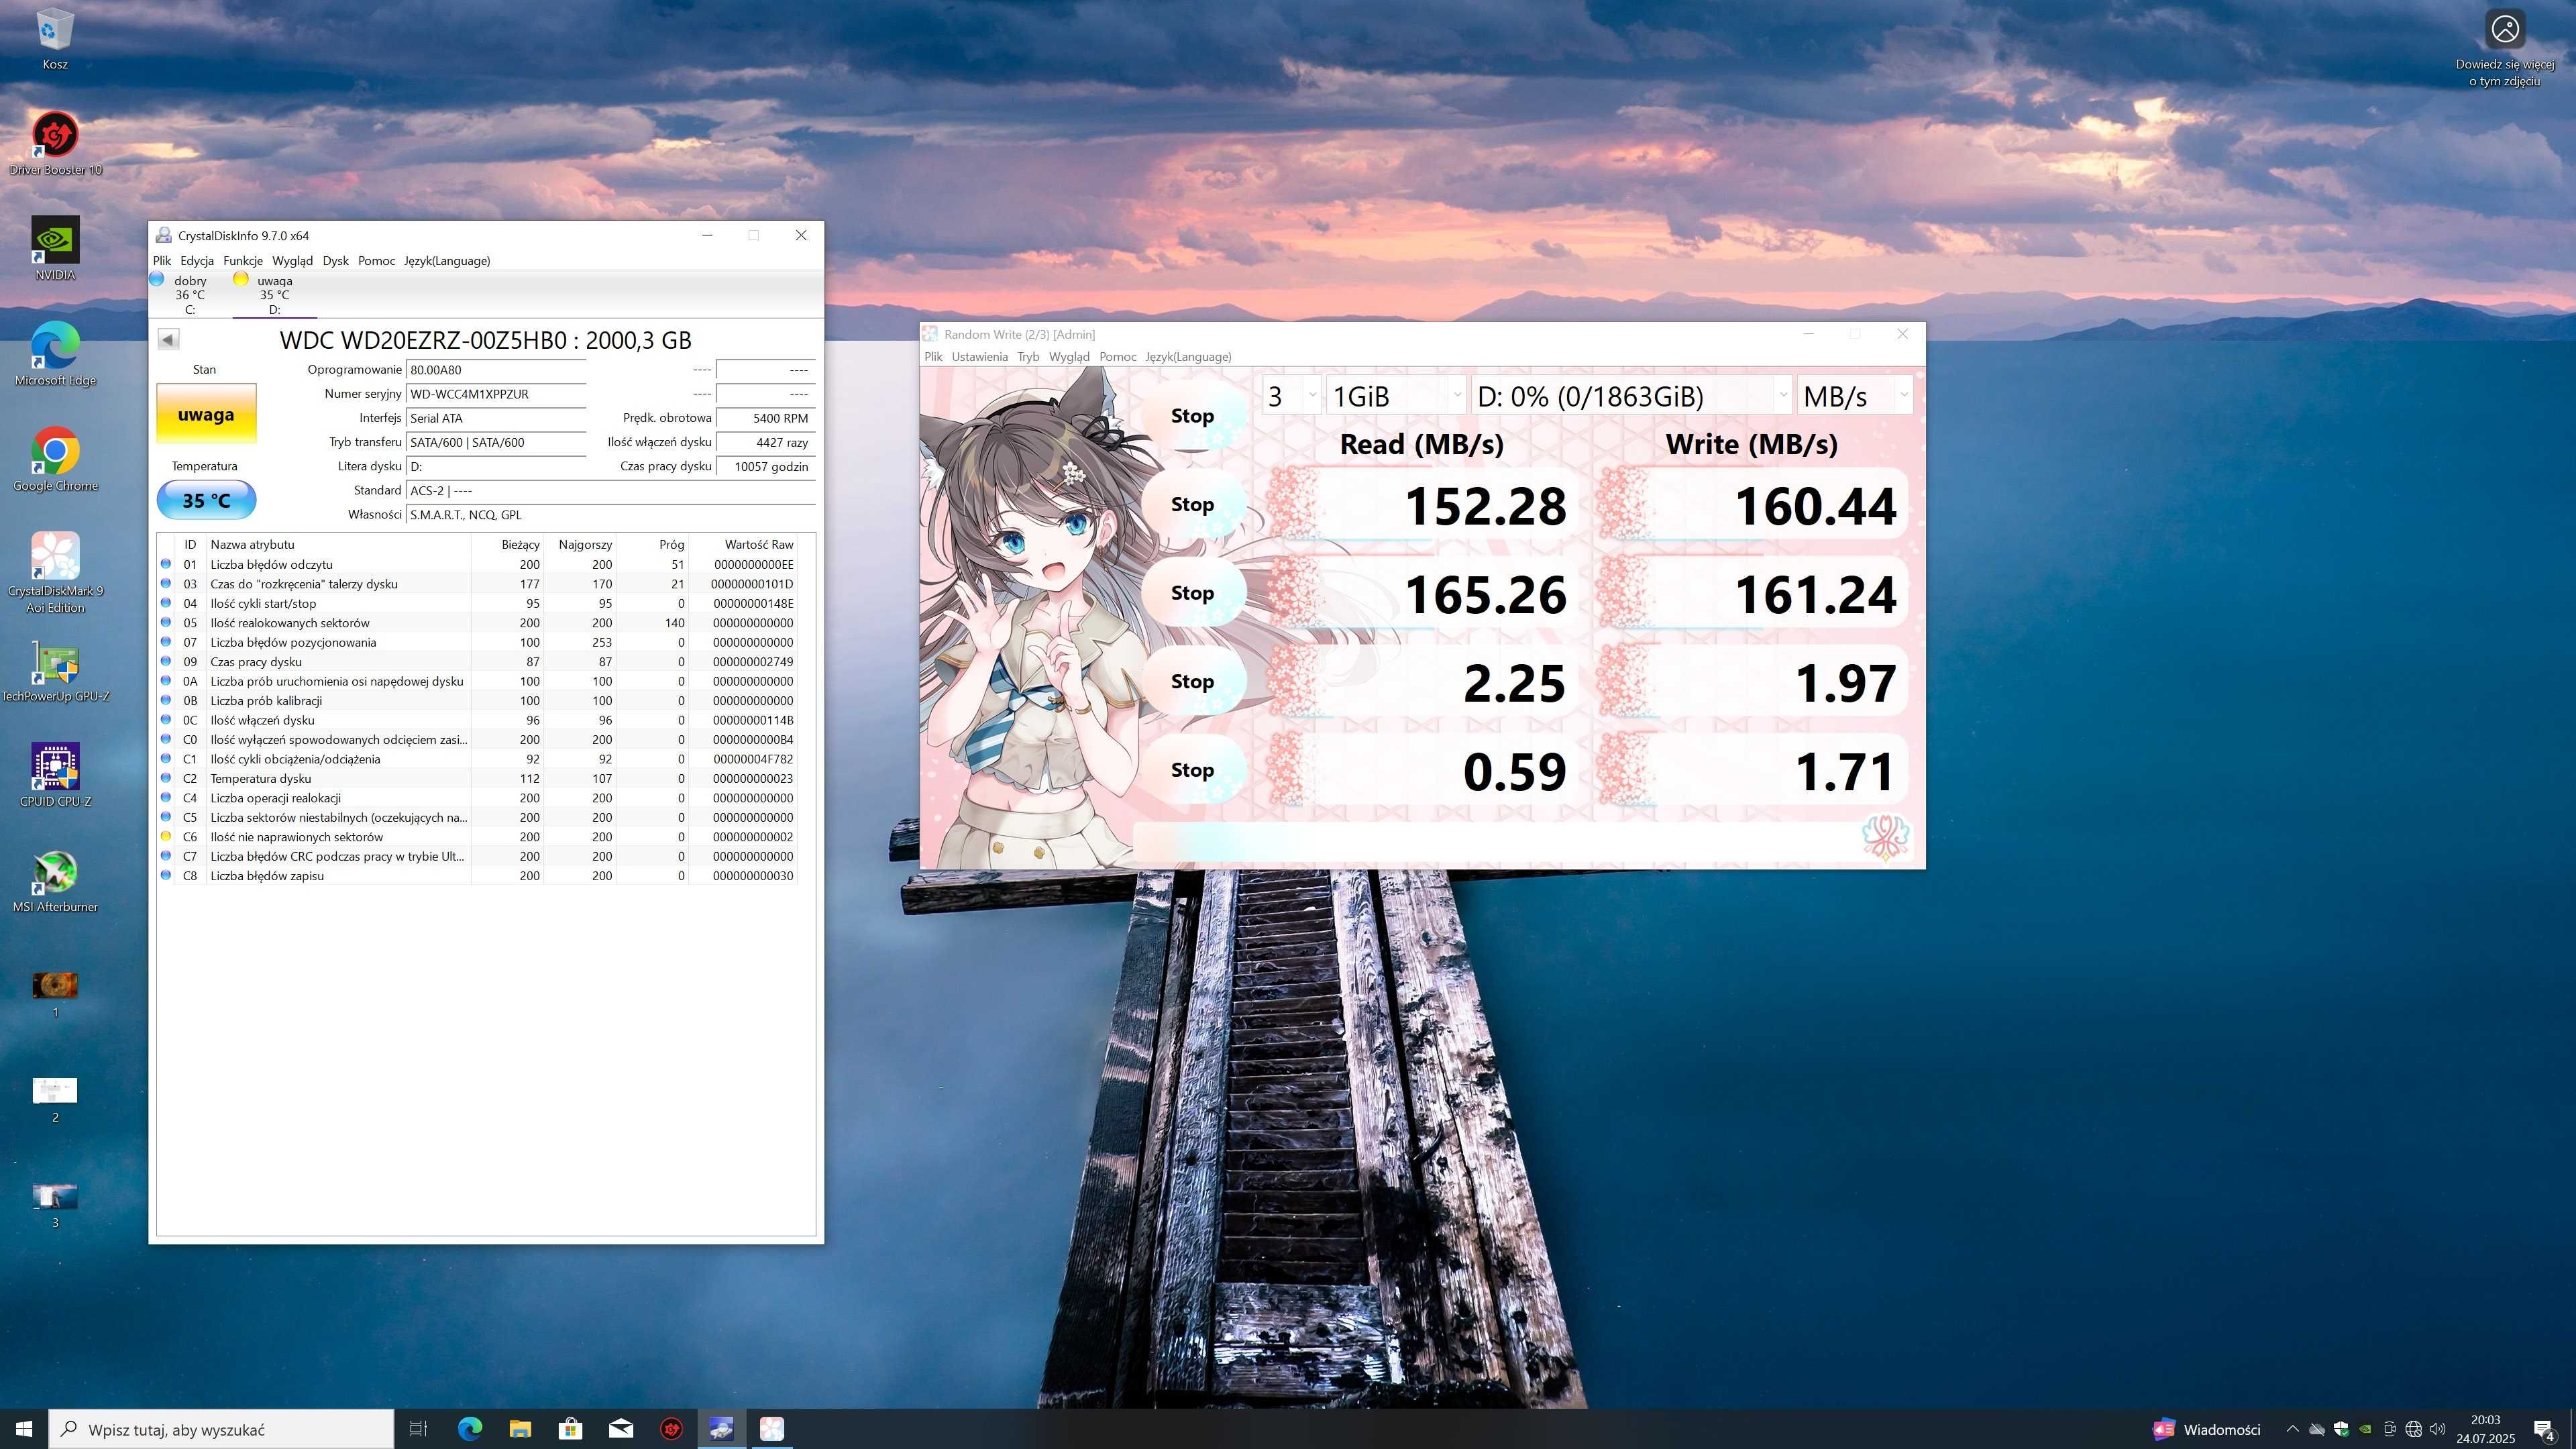The width and height of the screenshot is (2576, 1449).
Task: Show hidden system tray icons
Action: [2292, 1429]
